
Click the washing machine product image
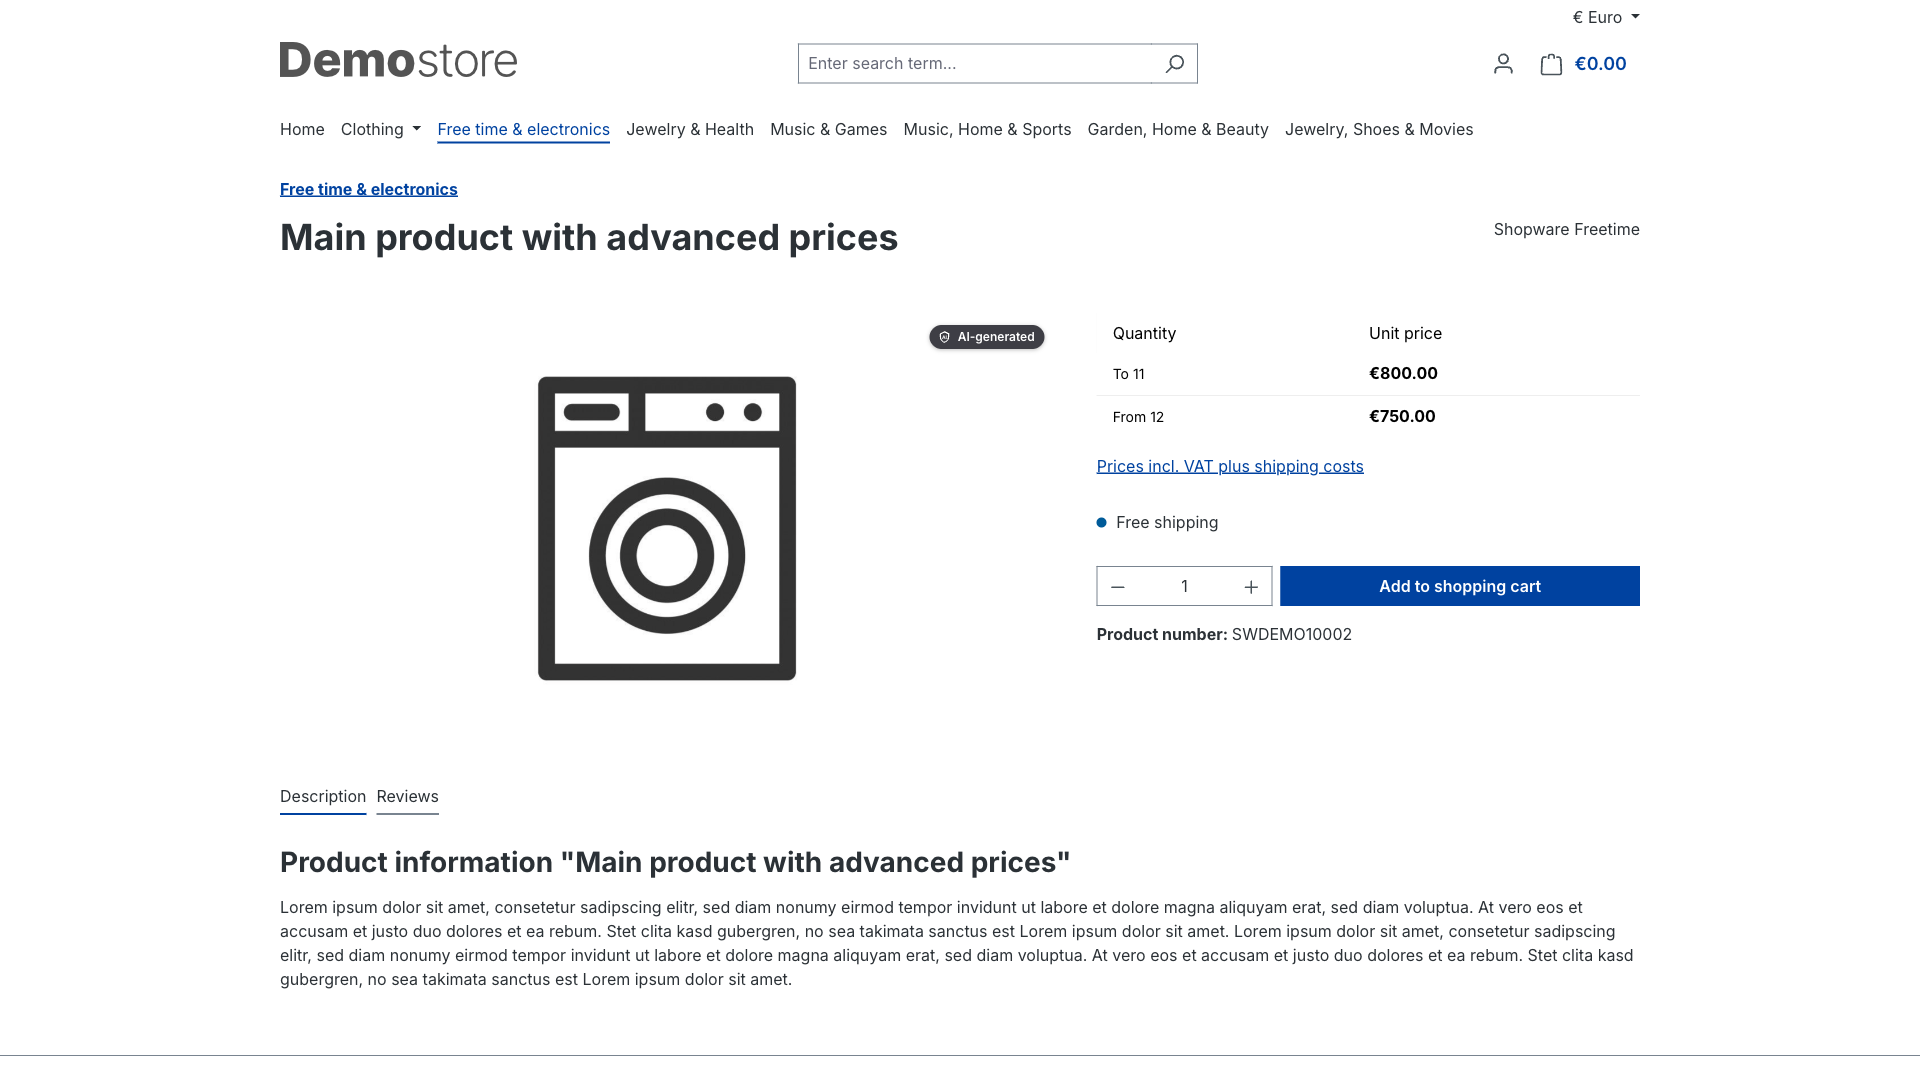pos(667,528)
